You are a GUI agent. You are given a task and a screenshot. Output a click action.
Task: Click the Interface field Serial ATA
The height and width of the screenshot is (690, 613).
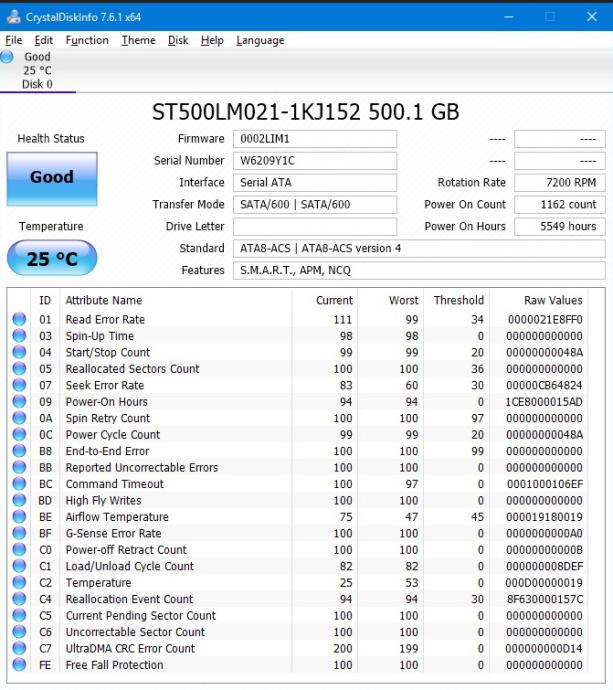click(x=315, y=183)
